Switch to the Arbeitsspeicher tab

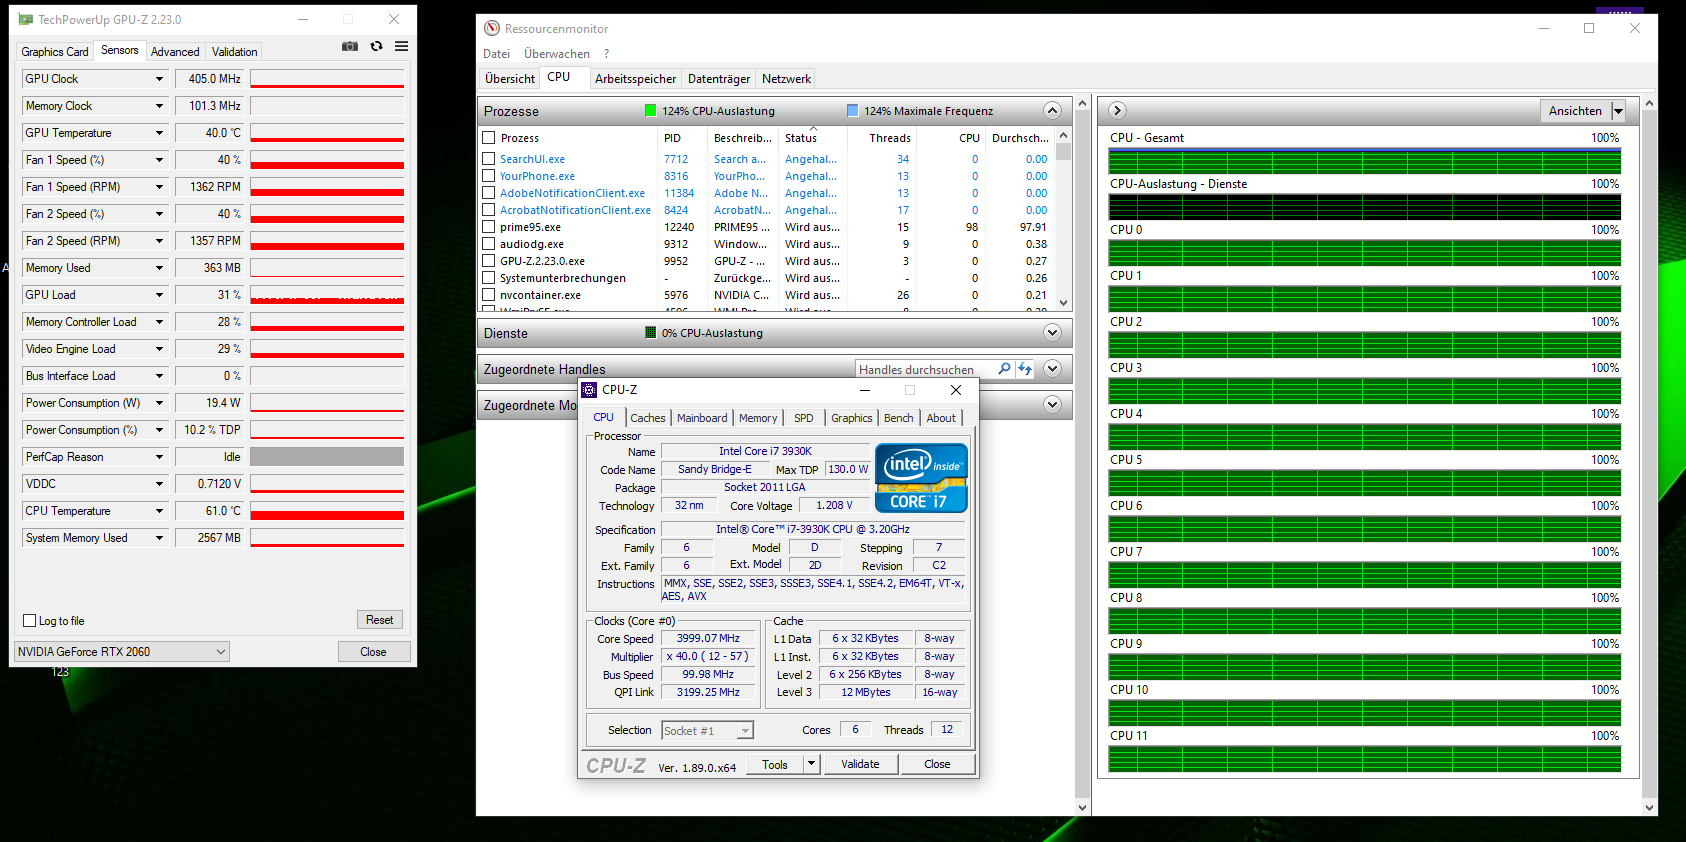pos(635,79)
